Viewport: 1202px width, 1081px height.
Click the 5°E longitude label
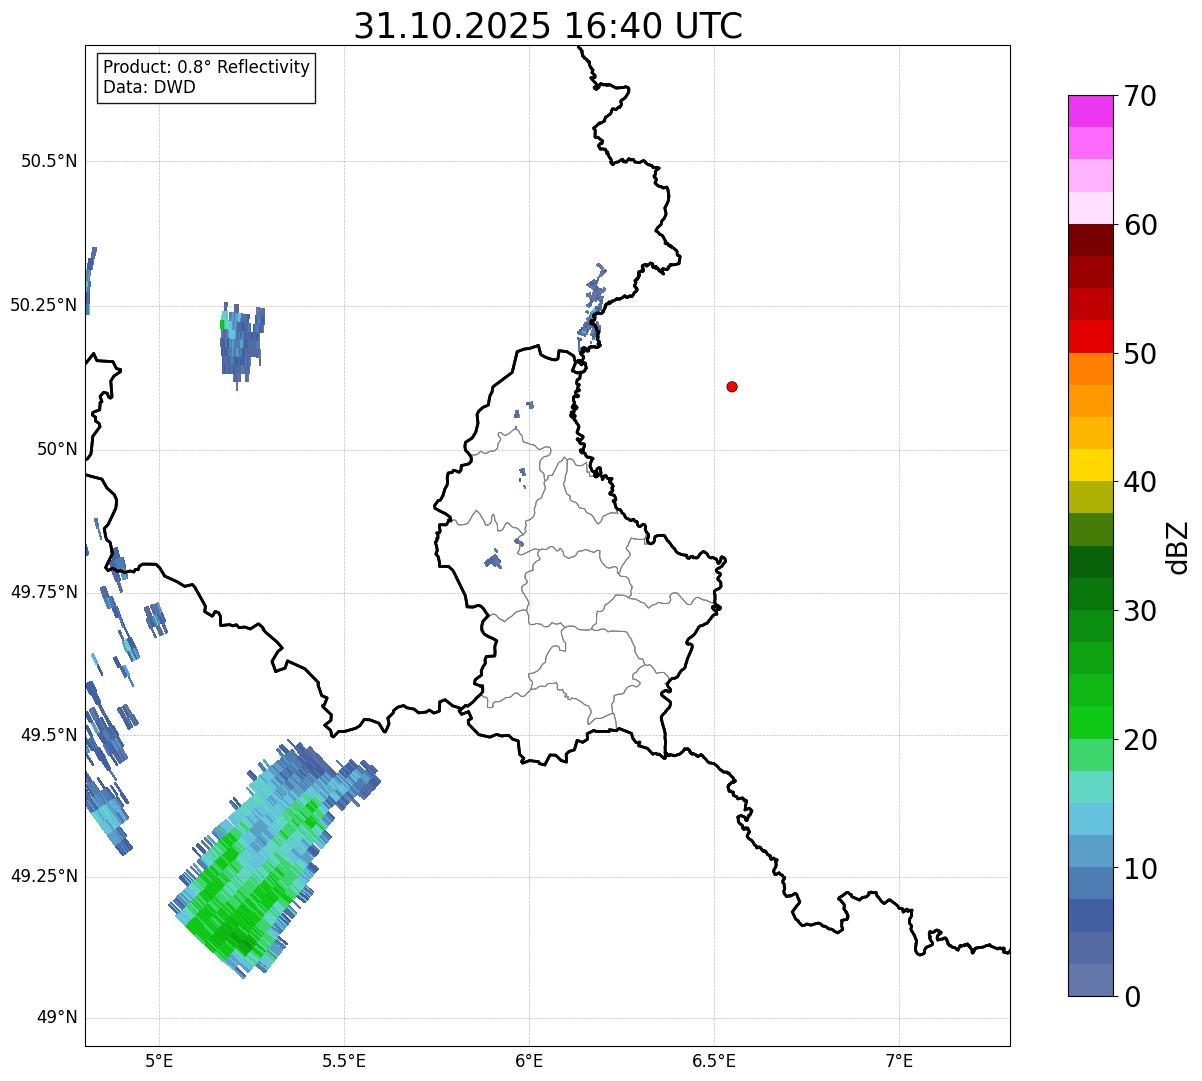159,1060
